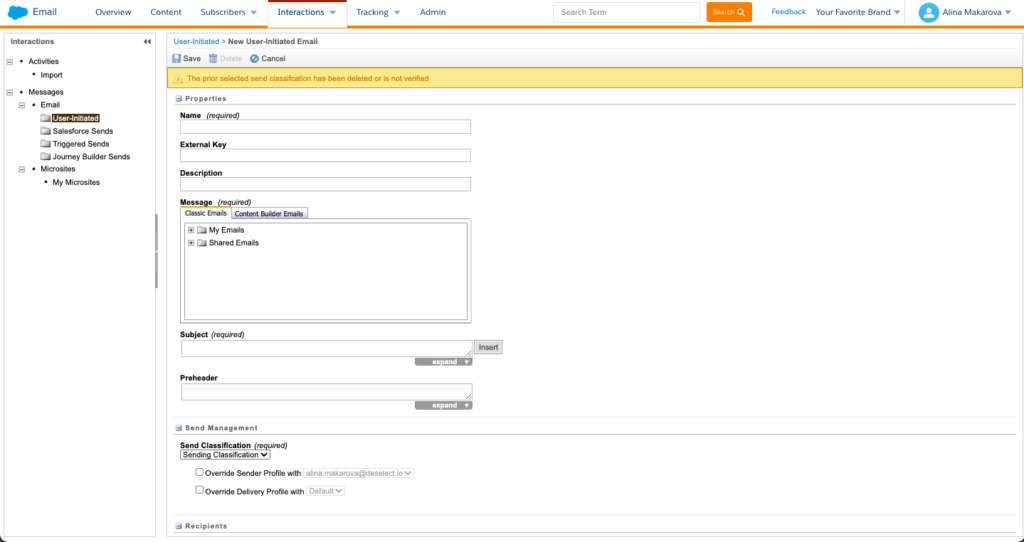Click the orange Search button

tap(729, 12)
